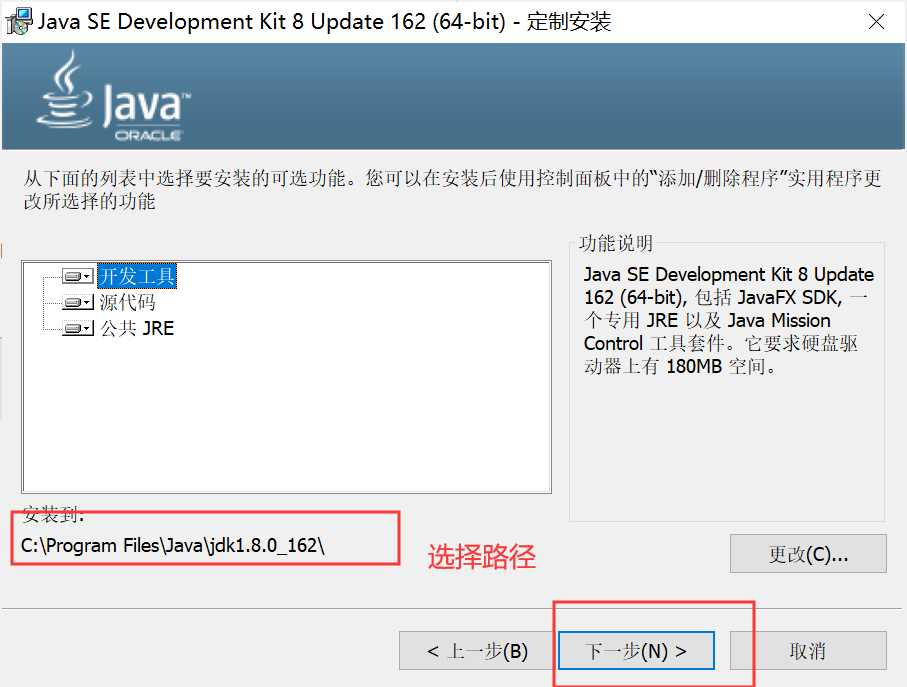Click the 更改(C)... button
This screenshot has height=687, width=907.
[808, 553]
